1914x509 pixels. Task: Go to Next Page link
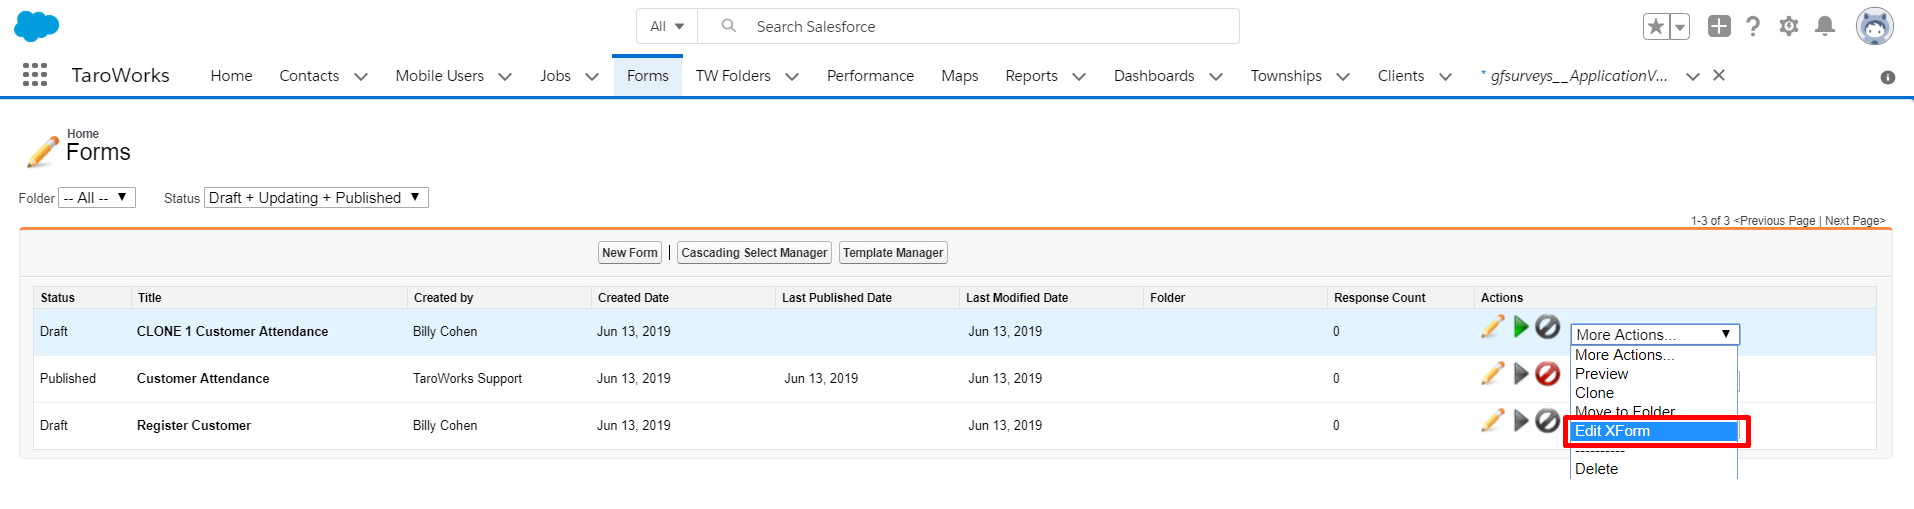click(x=1855, y=221)
